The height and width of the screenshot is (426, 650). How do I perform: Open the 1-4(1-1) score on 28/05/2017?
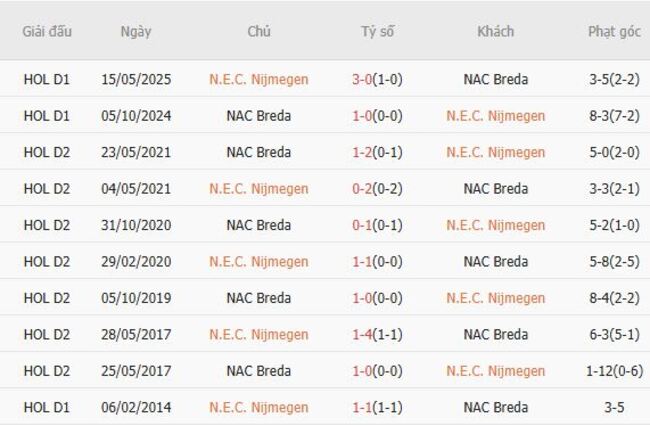click(x=378, y=335)
